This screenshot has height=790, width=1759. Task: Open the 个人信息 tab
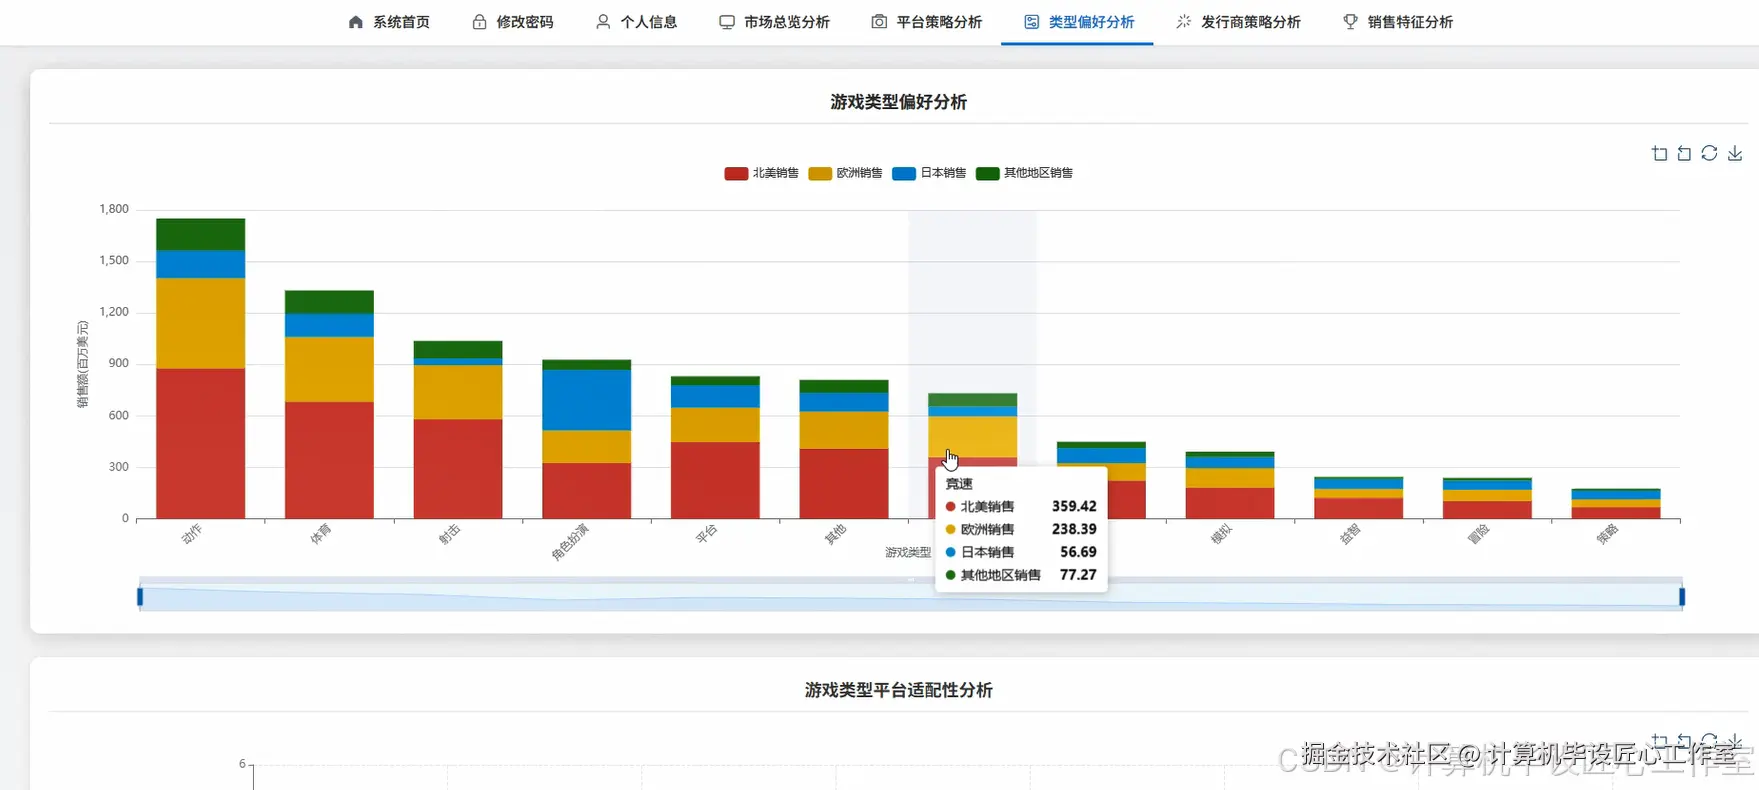point(636,22)
